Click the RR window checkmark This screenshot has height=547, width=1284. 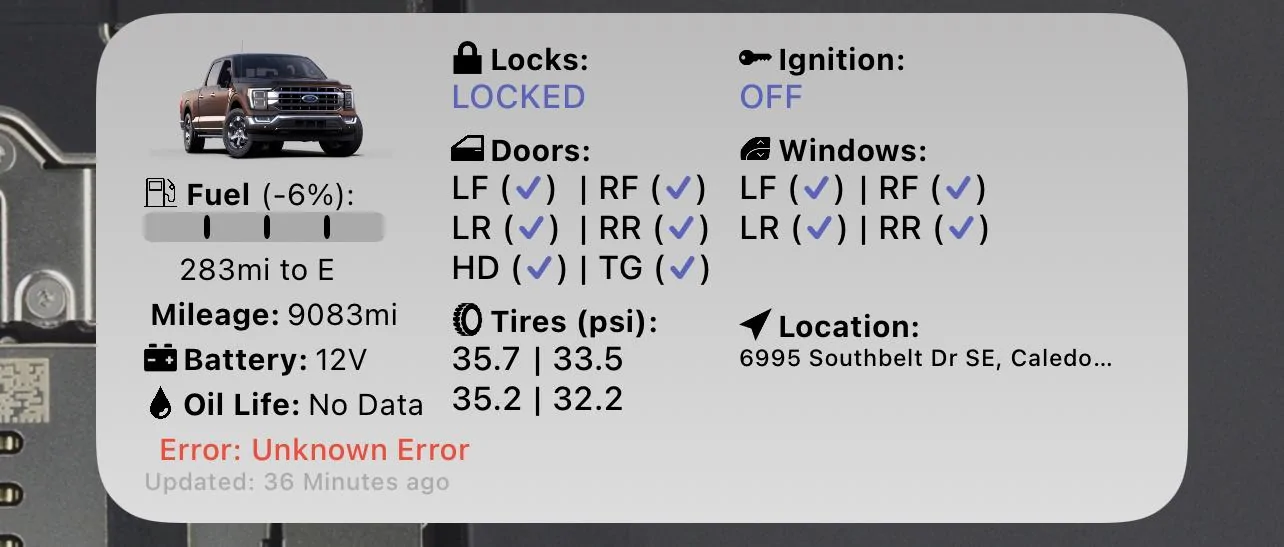[961, 229]
